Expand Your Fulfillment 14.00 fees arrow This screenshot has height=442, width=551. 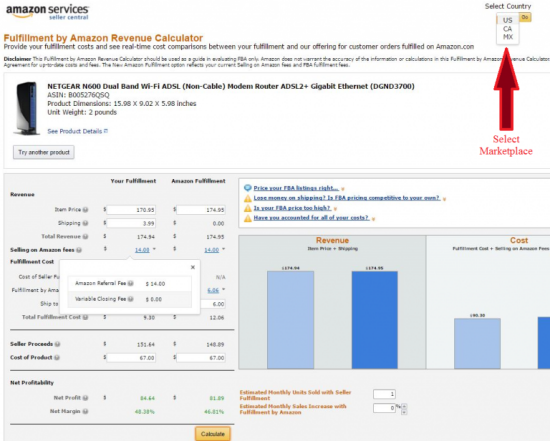154,249
